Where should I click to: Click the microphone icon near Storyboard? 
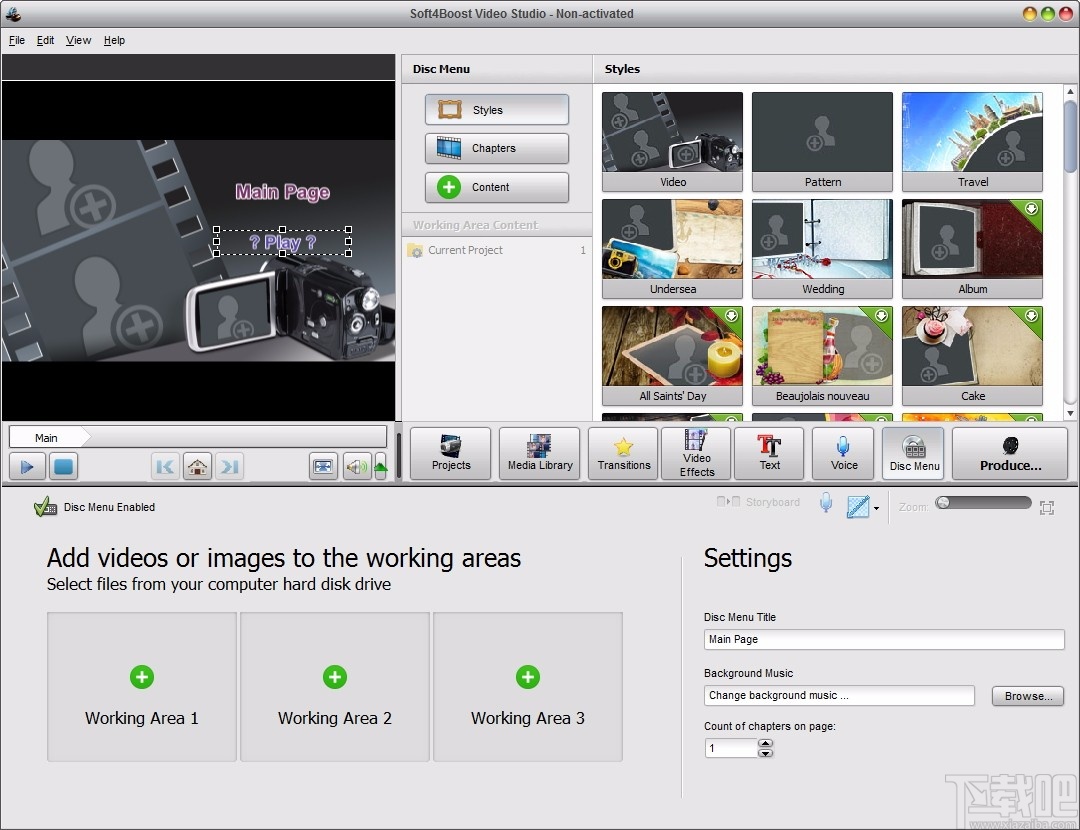[x=826, y=503]
